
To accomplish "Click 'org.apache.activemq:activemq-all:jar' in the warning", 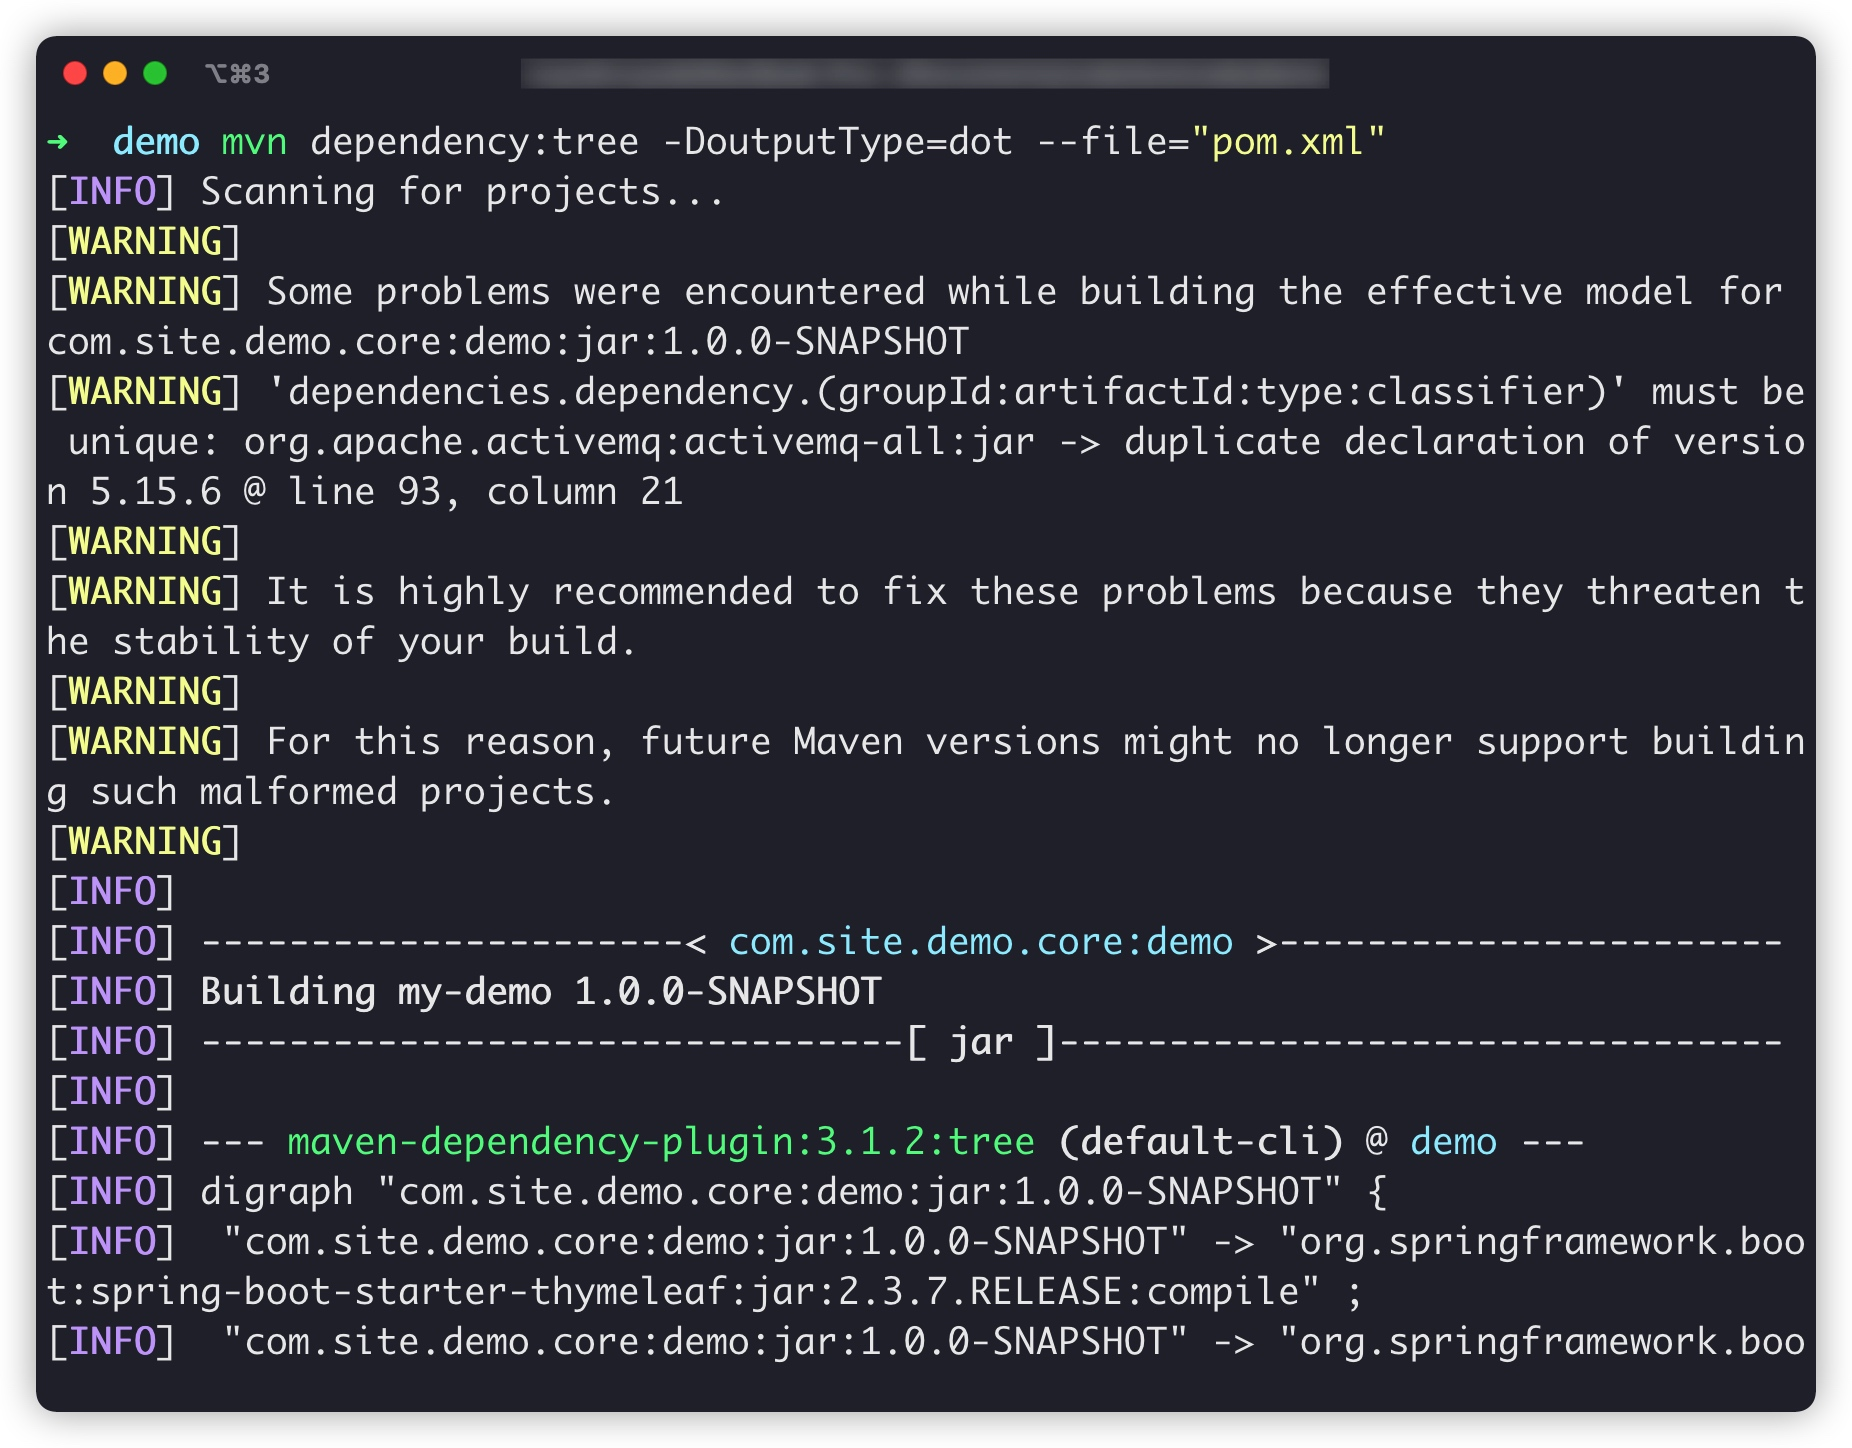I will [x=639, y=442].
